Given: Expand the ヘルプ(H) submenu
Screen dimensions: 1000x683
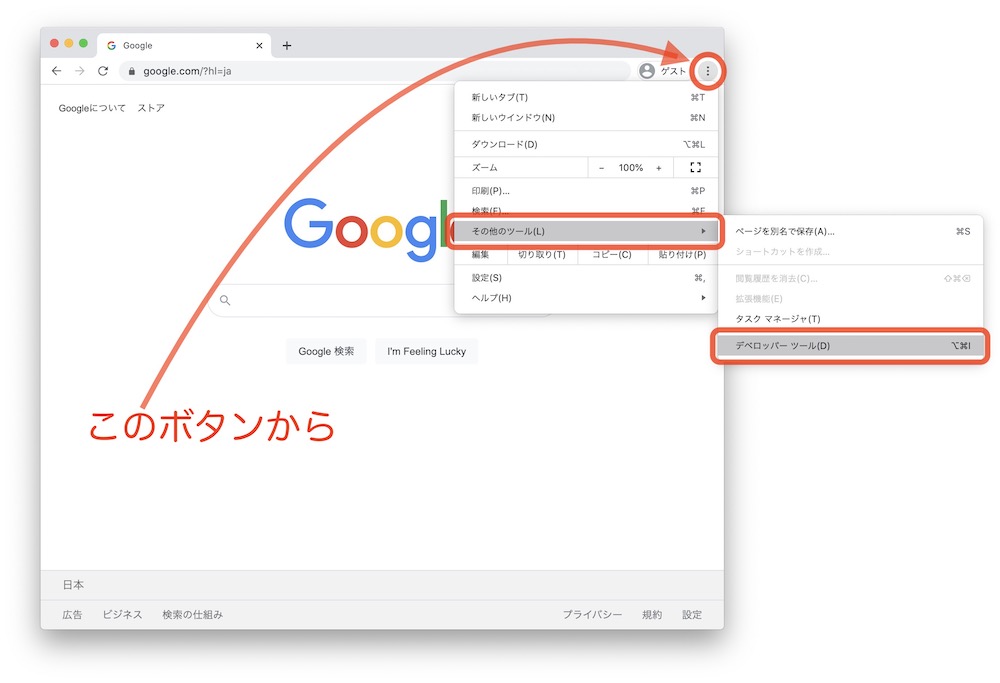Looking at the screenshot, I should click(x=586, y=298).
